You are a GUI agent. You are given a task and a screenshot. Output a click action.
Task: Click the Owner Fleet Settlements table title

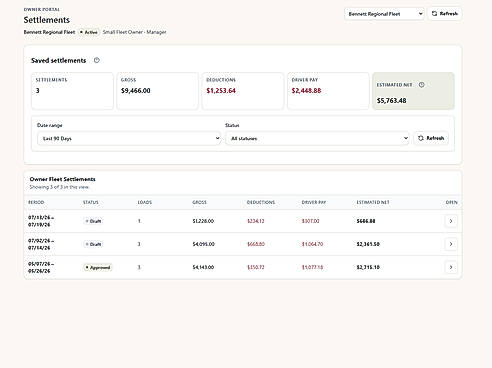pyautogui.click(x=62, y=179)
